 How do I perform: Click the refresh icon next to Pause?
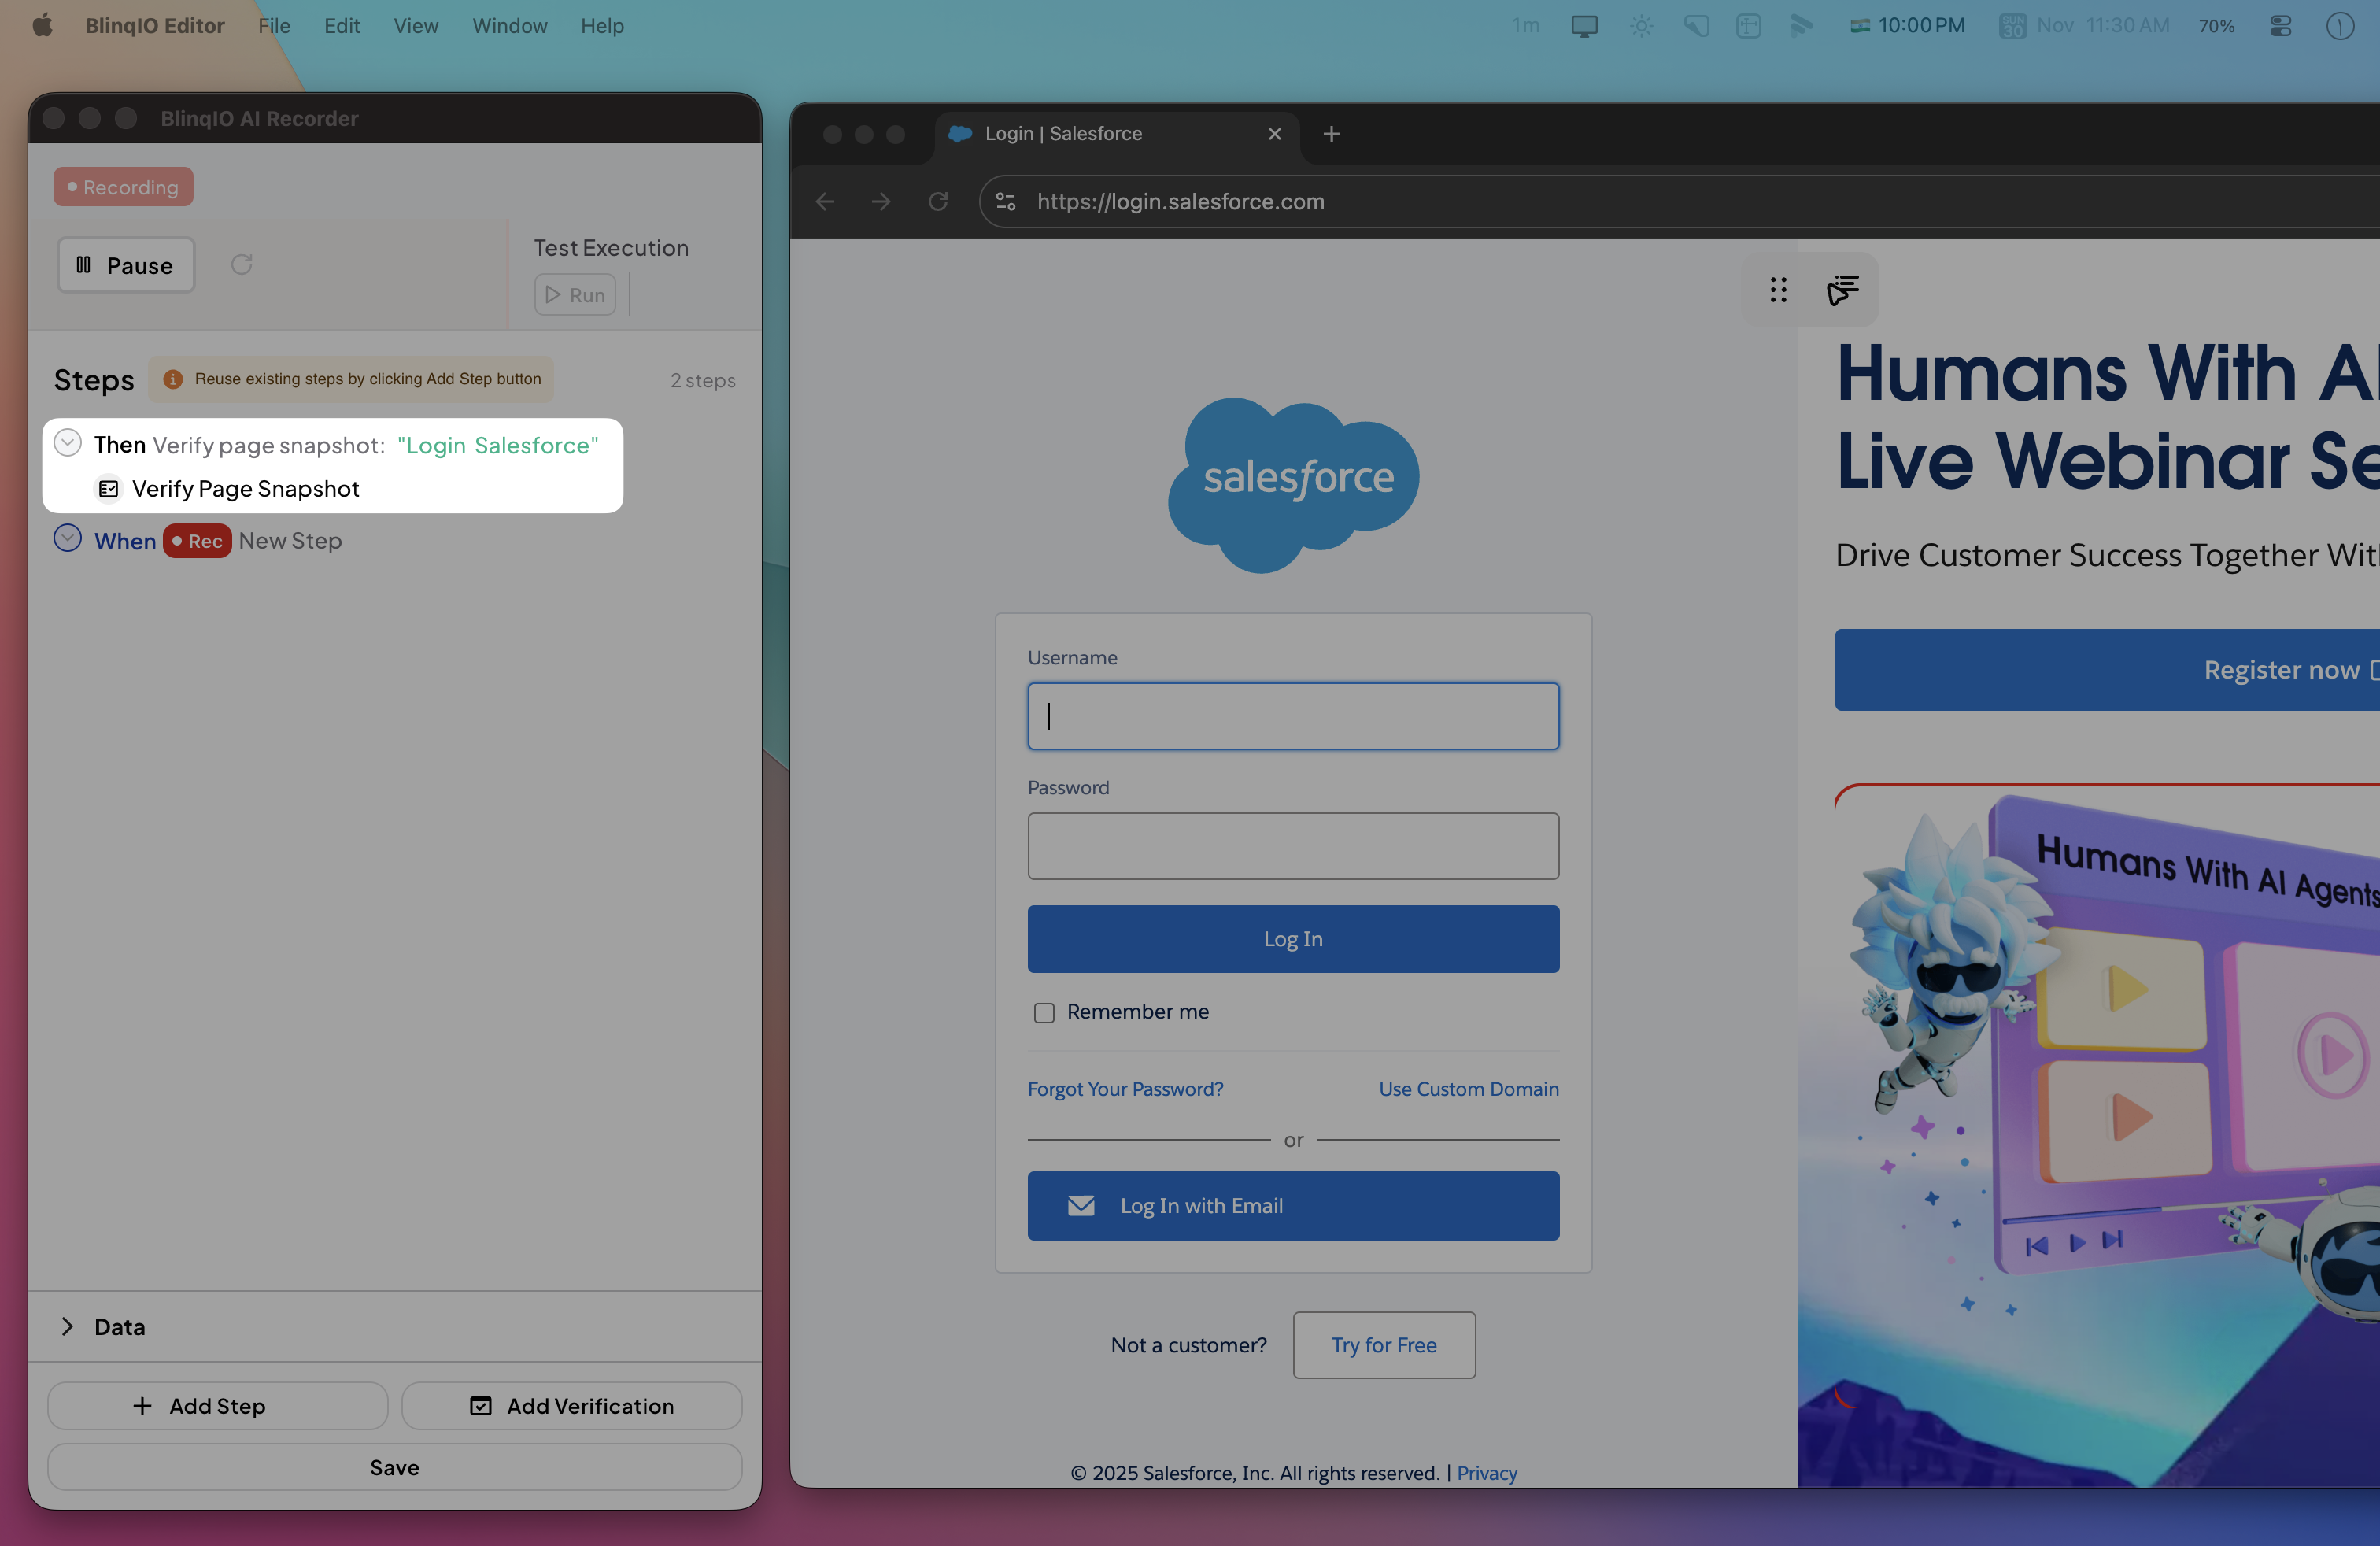pos(241,265)
